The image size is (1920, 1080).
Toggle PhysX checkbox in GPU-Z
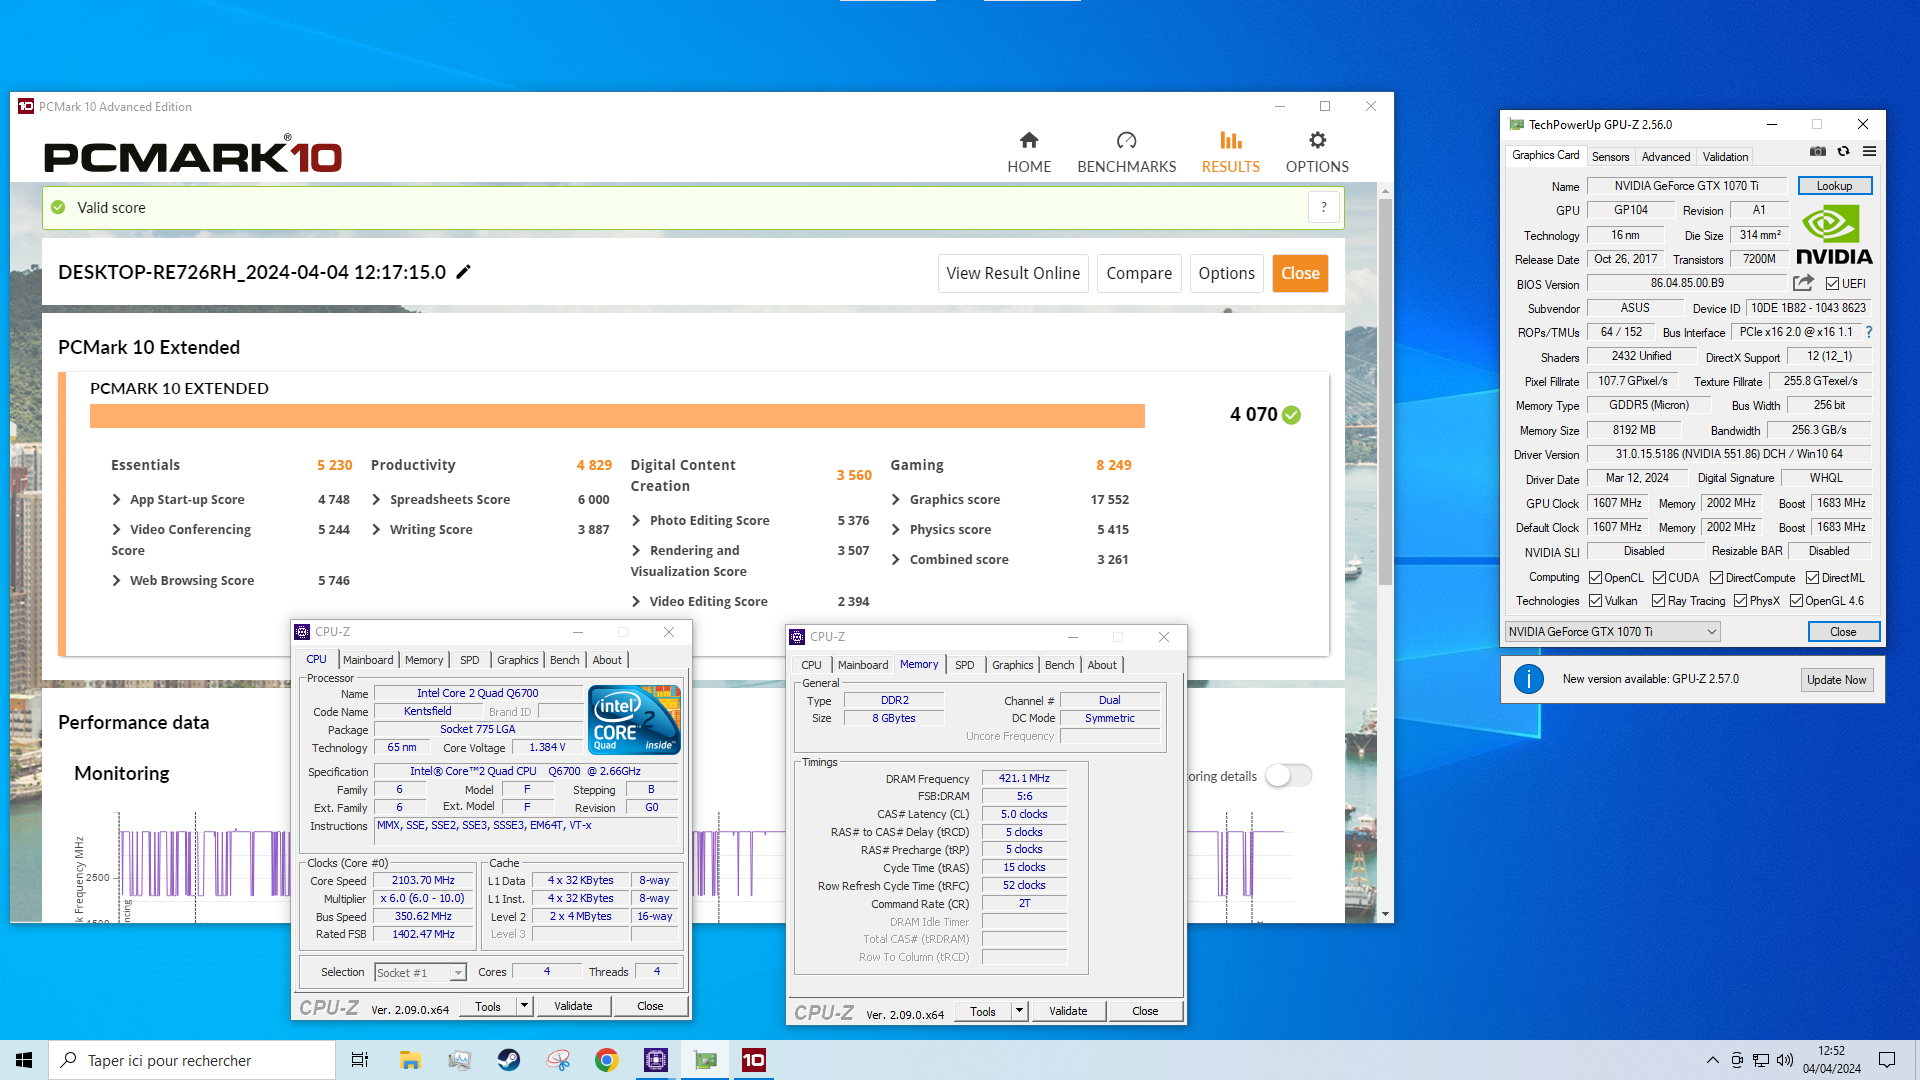[x=1740, y=601]
